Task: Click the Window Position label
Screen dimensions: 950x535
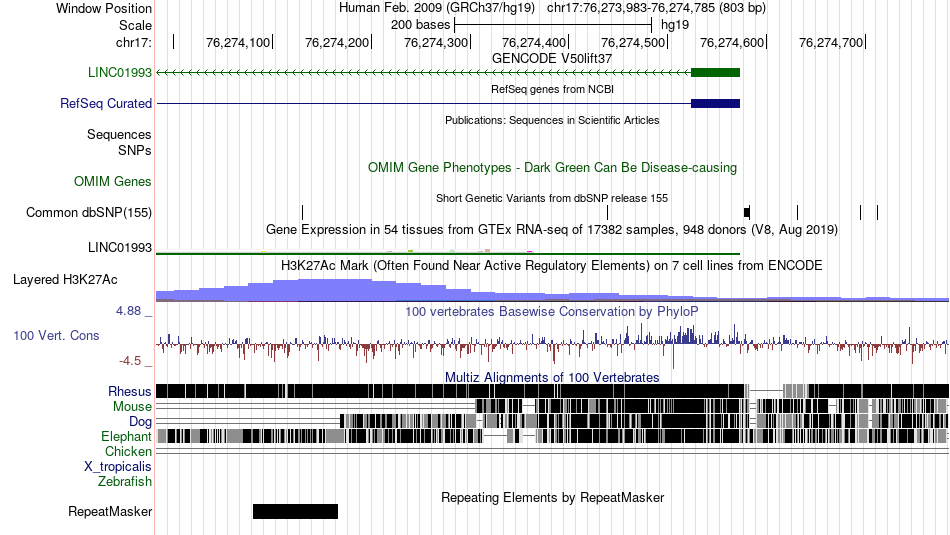Action: tap(104, 8)
